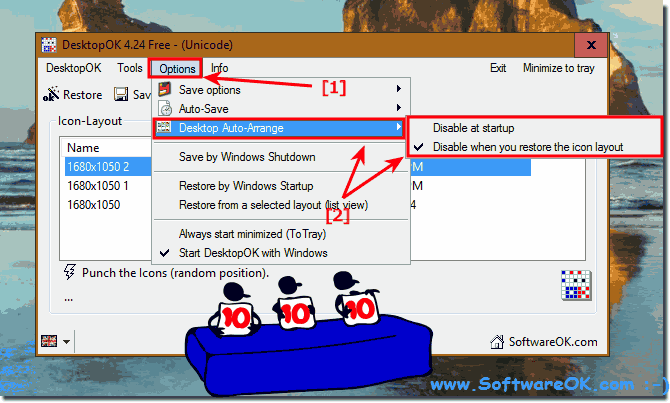Select Save by Windows Shutdown
670x403 pixels.
click(x=247, y=157)
